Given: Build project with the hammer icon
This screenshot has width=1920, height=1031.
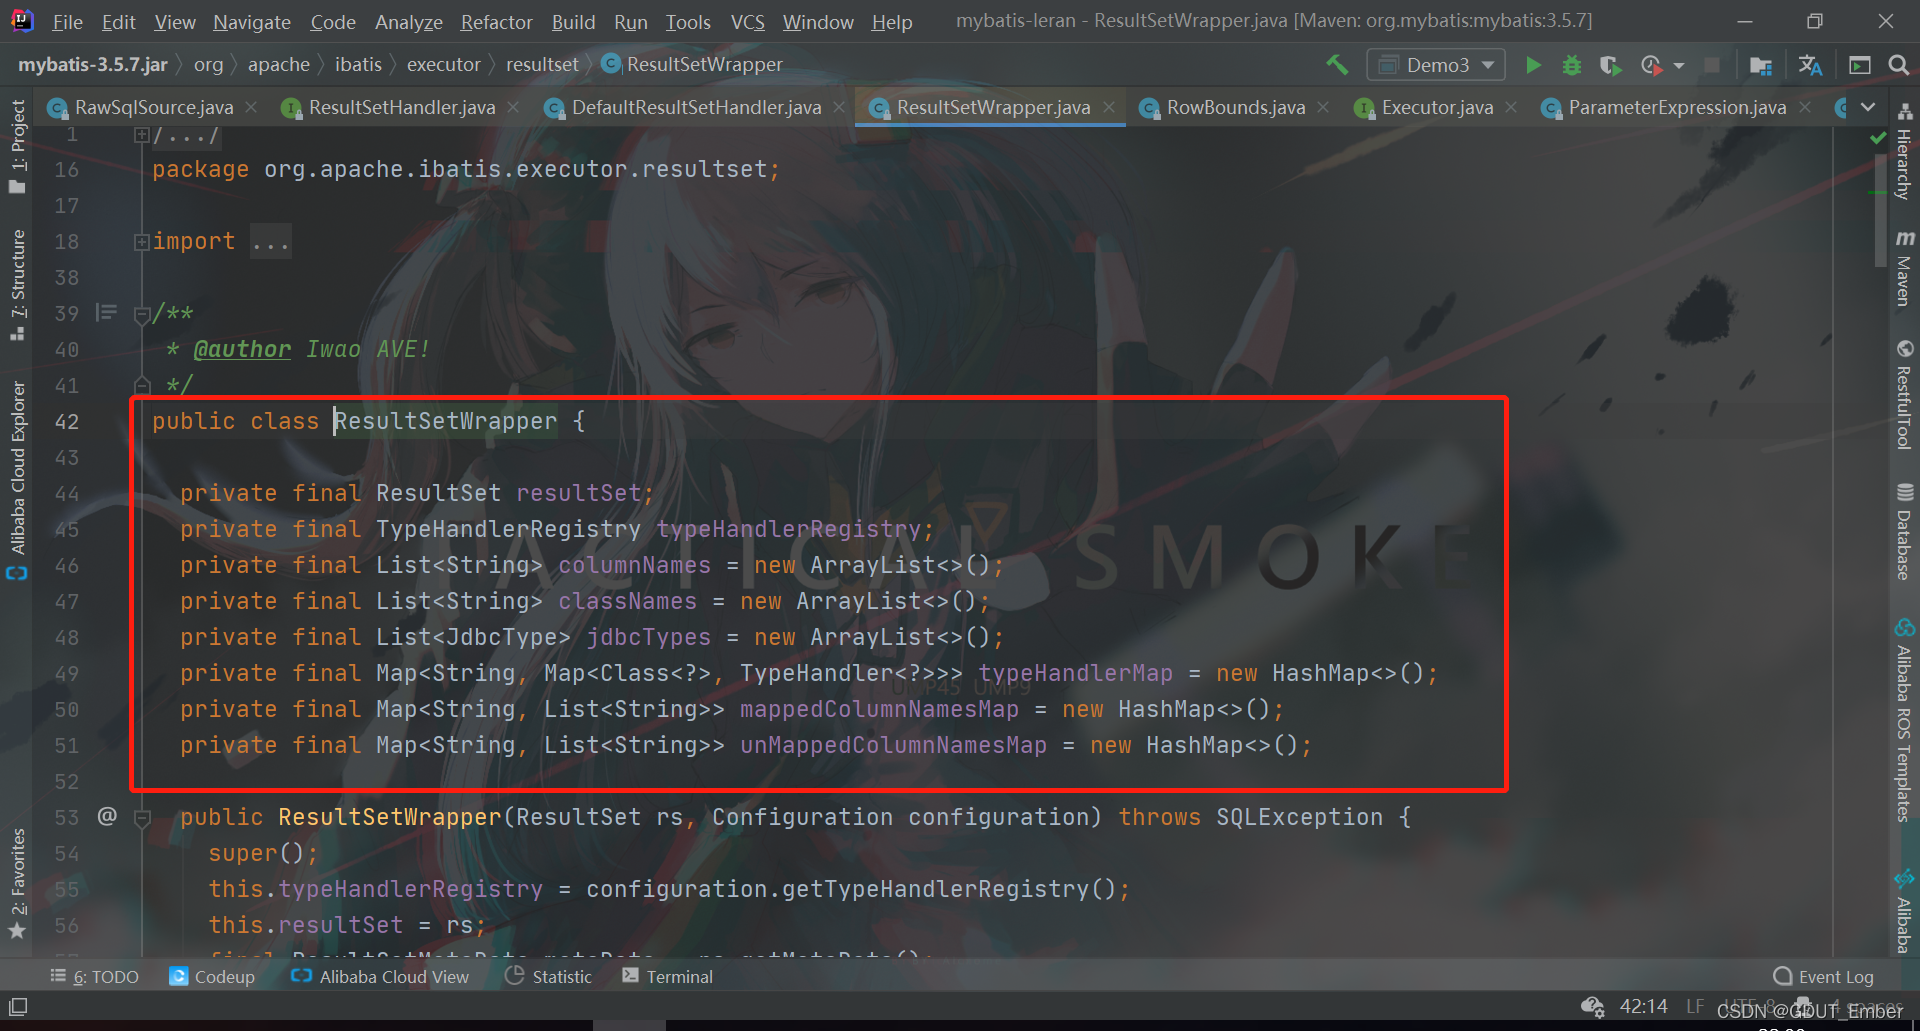Looking at the screenshot, I should tap(1337, 65).
